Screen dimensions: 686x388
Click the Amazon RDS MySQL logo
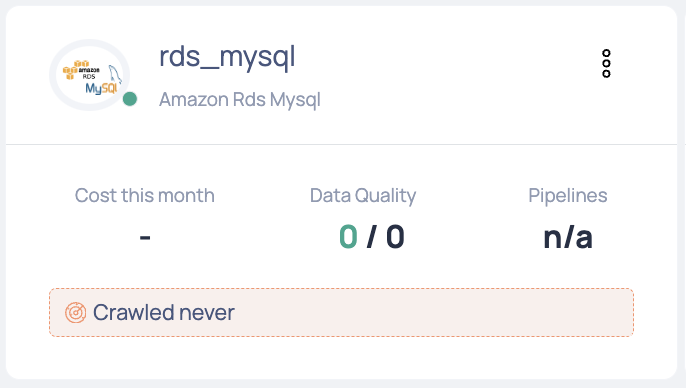point(90,75)
